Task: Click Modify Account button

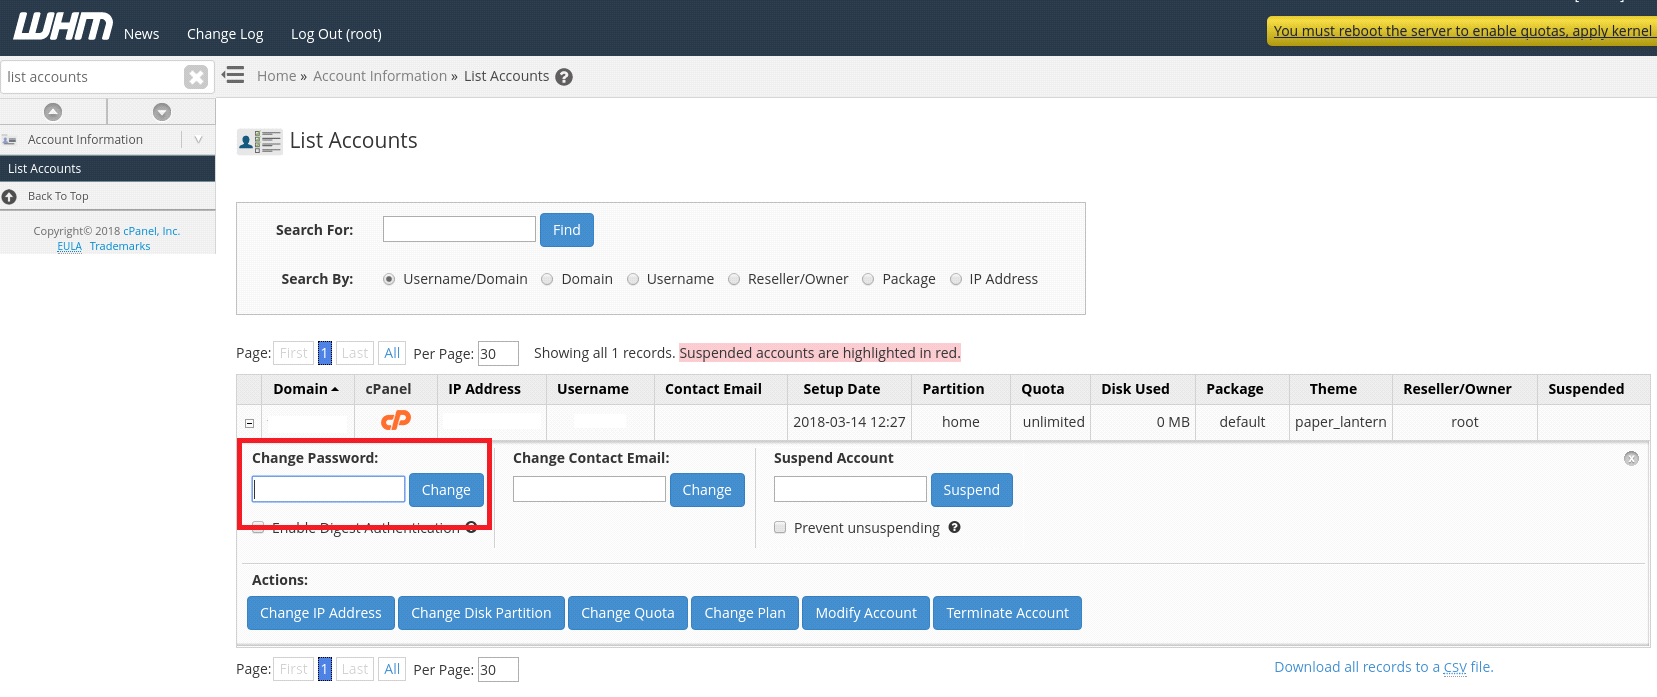Action: (x=866, y=613)
